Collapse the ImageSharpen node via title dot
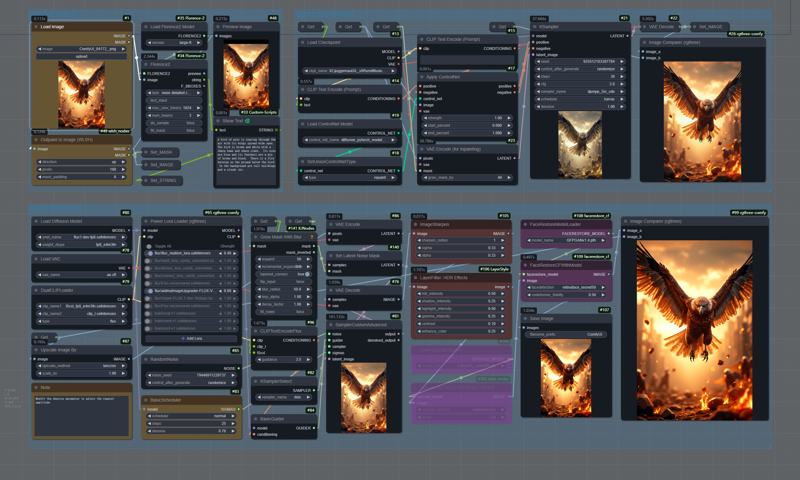Viewport: 800px width, 480px height. click(x=415, y=224)
